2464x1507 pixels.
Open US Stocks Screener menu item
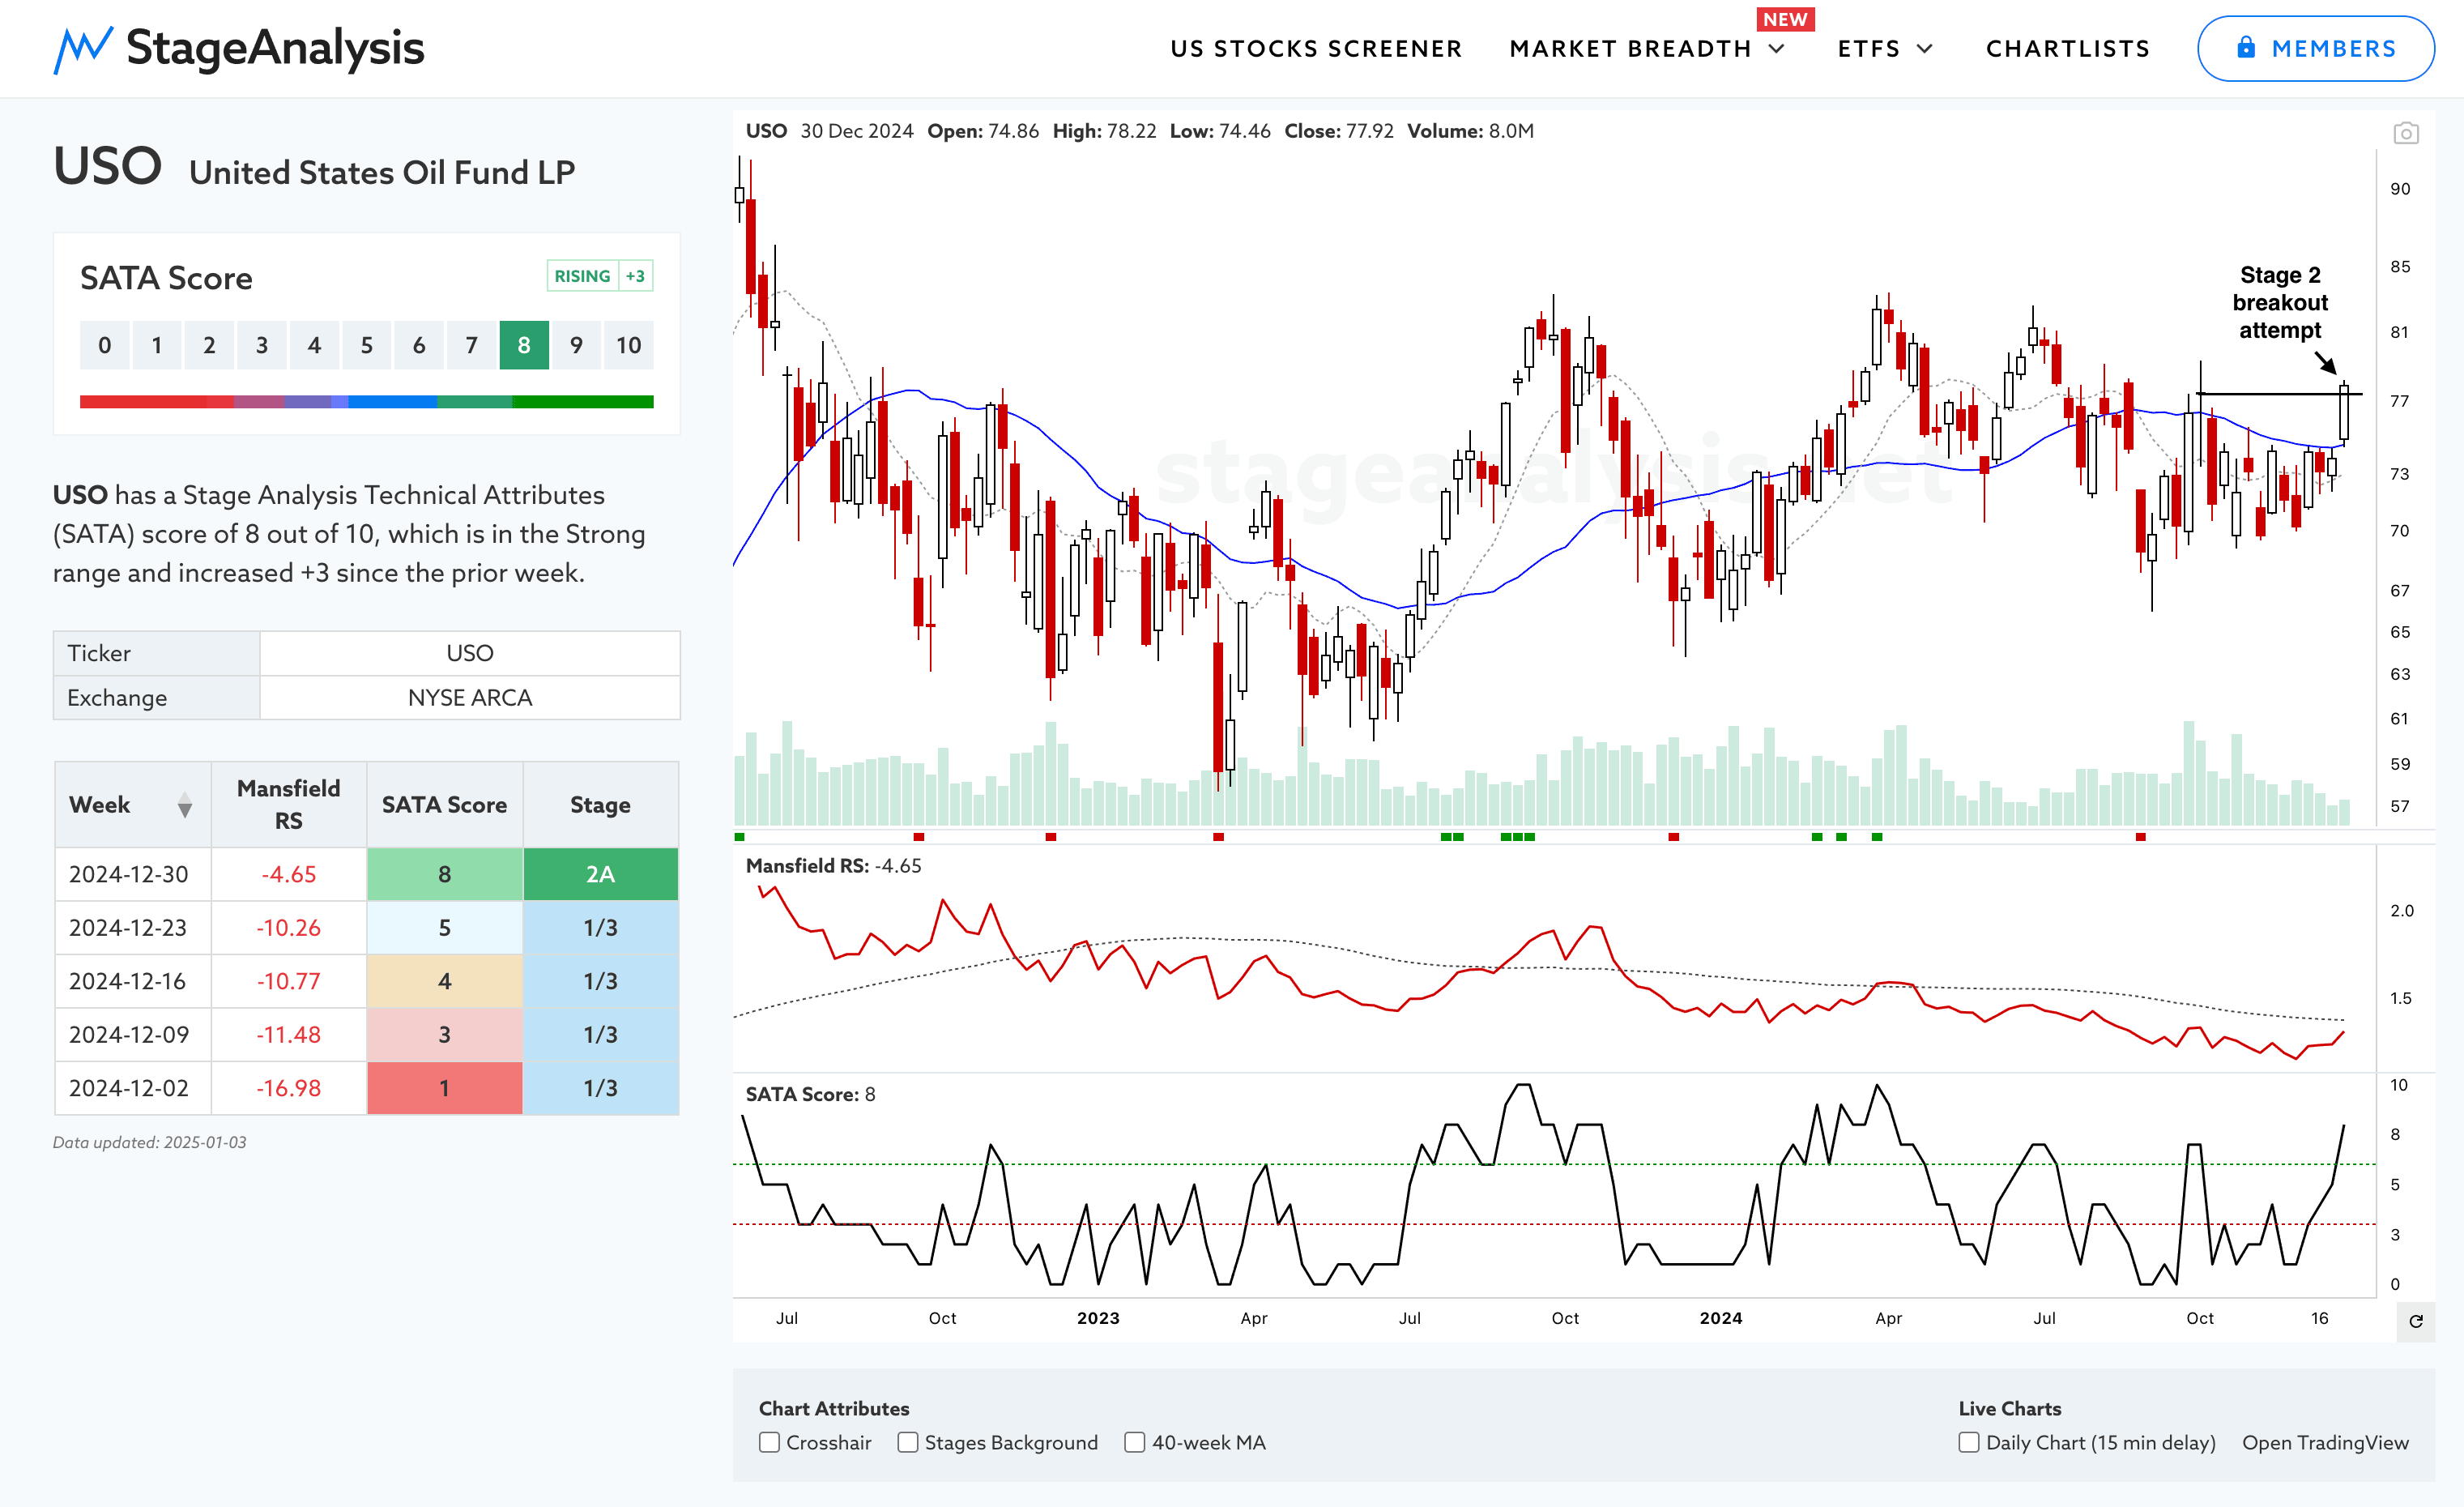tap(1316, 48)
